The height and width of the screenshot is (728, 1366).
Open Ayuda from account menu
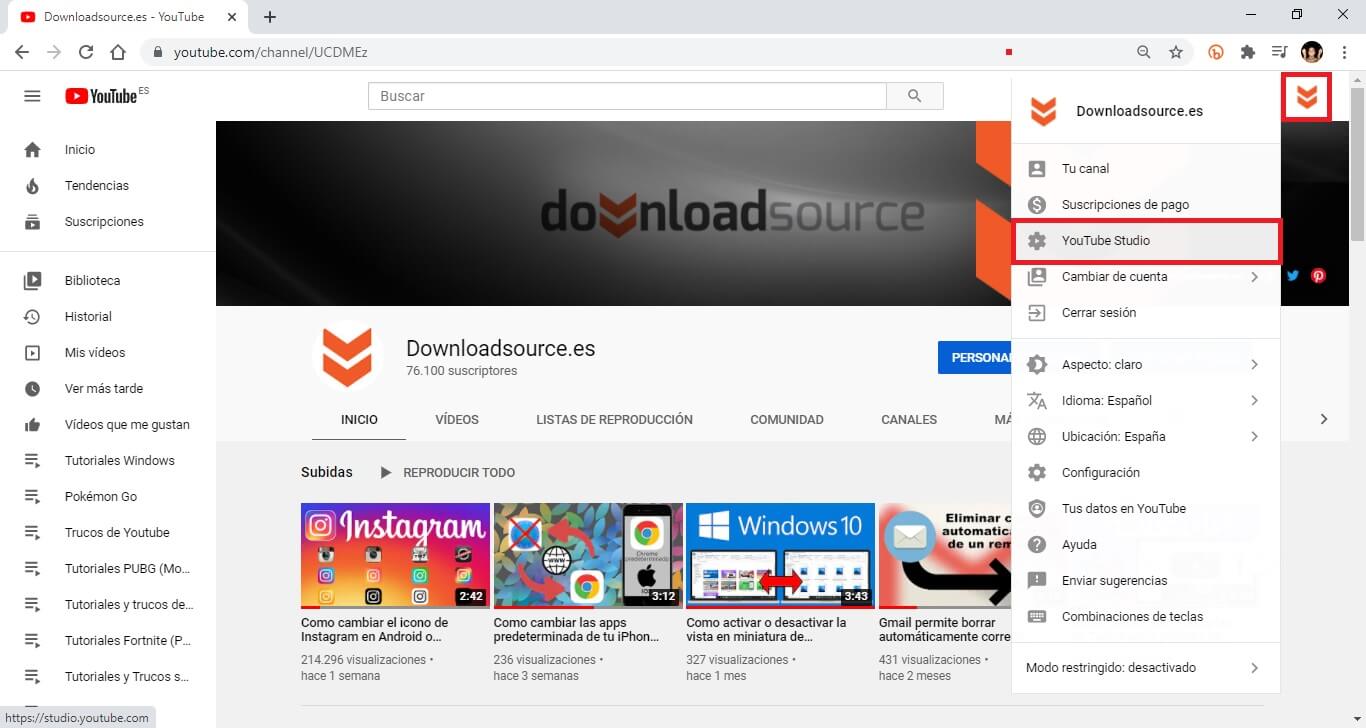1146,545
